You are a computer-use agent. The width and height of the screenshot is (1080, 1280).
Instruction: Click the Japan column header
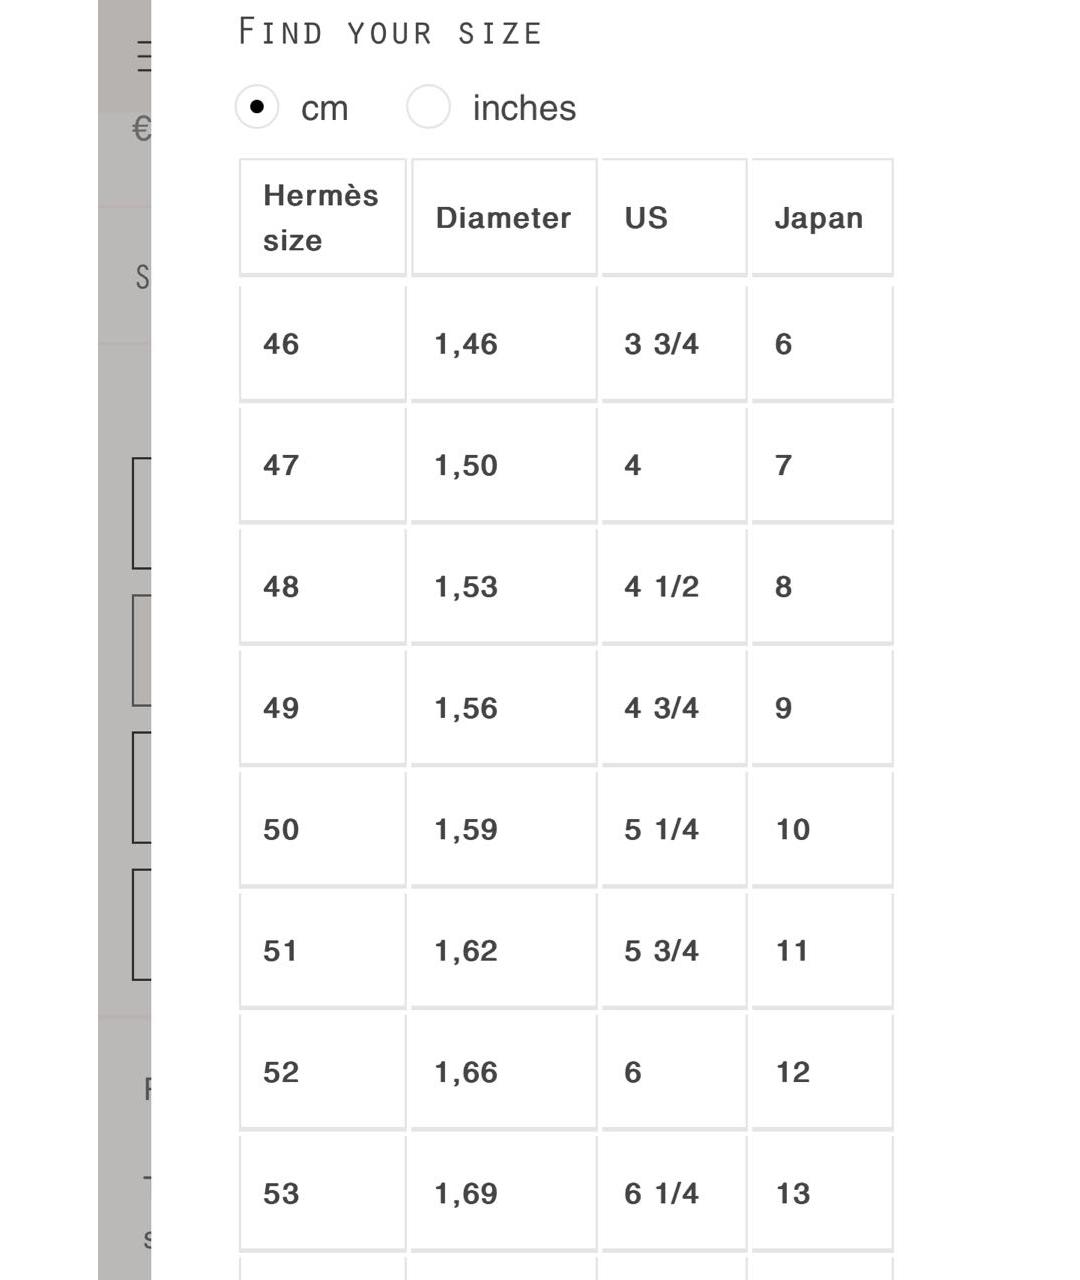tap(822, 217)
